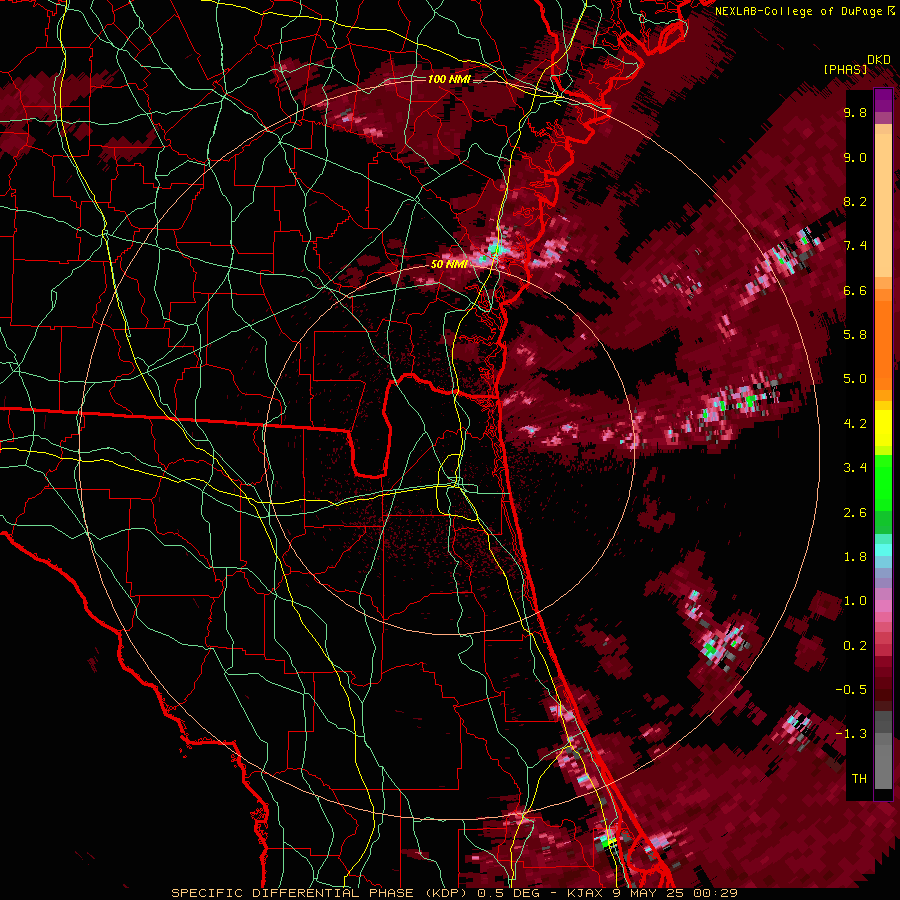Click the -0.5 value on the scale
The width and height of the screenshot is (900, 900).
pos(851,689)
